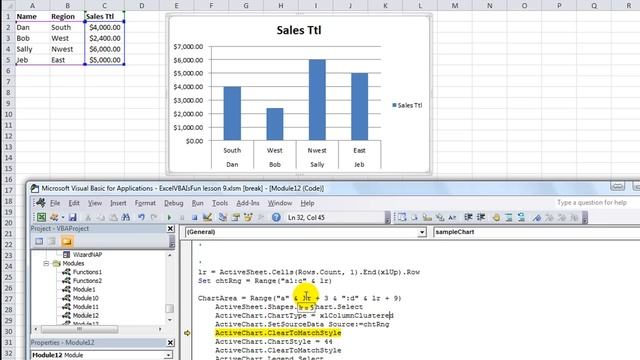Select Module12 in the project tree
640x360 pixels.
tap(85, 316)
